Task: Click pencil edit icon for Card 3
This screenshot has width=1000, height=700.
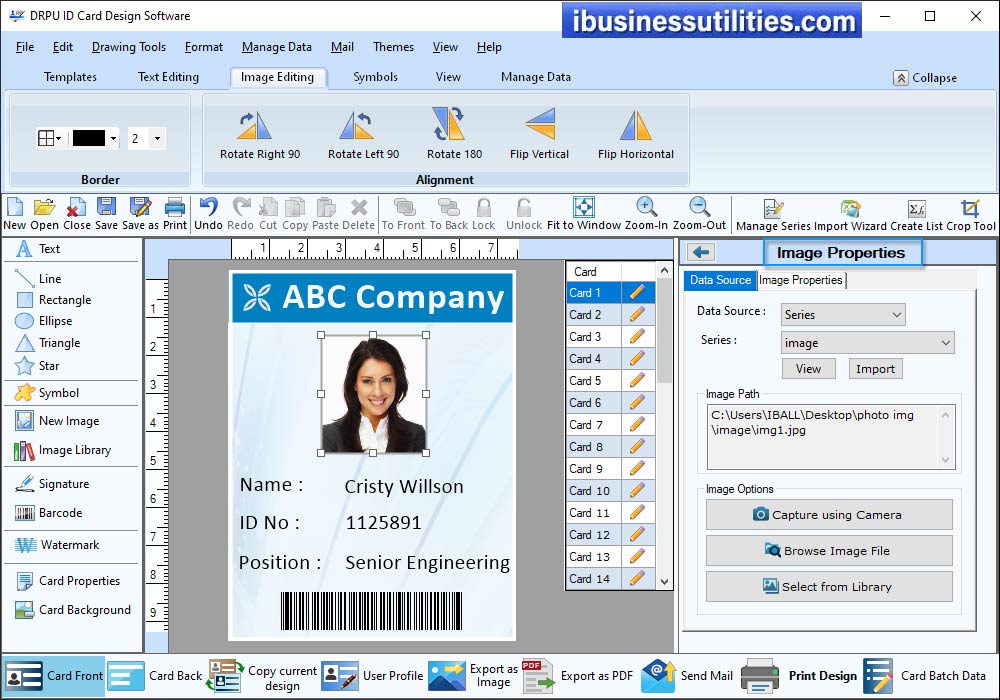Action: (637, 337)
